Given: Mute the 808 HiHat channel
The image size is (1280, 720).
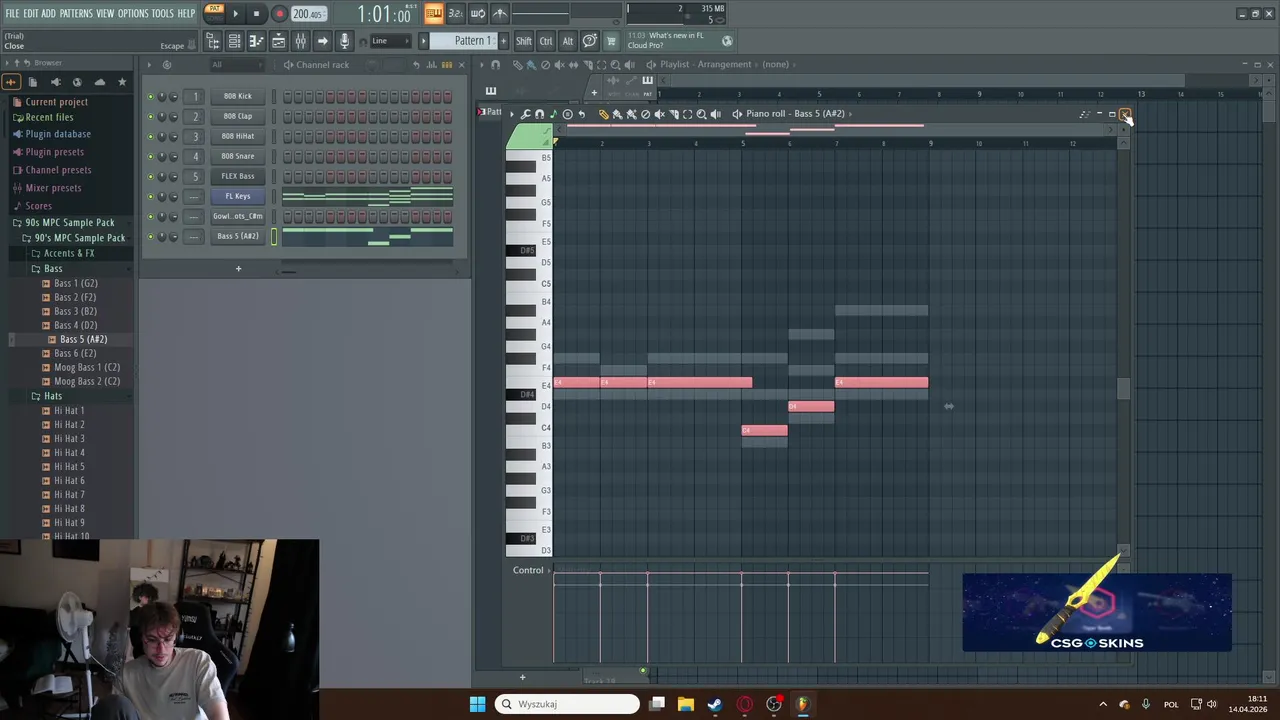Looking at the screenshot, I should coord(151,136).
